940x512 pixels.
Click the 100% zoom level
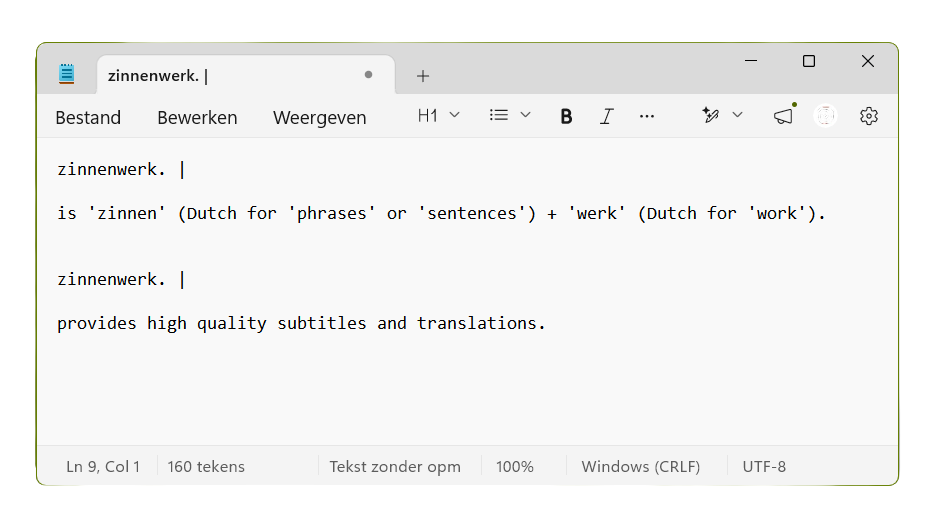(x=515, y=466)
